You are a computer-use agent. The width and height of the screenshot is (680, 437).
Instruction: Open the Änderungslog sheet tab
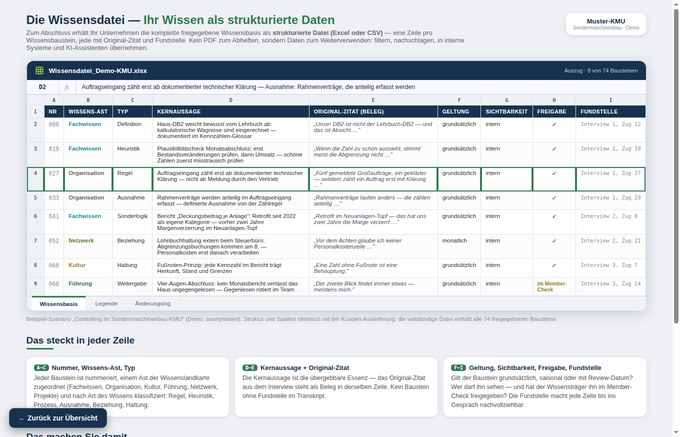tap(153, 303)
